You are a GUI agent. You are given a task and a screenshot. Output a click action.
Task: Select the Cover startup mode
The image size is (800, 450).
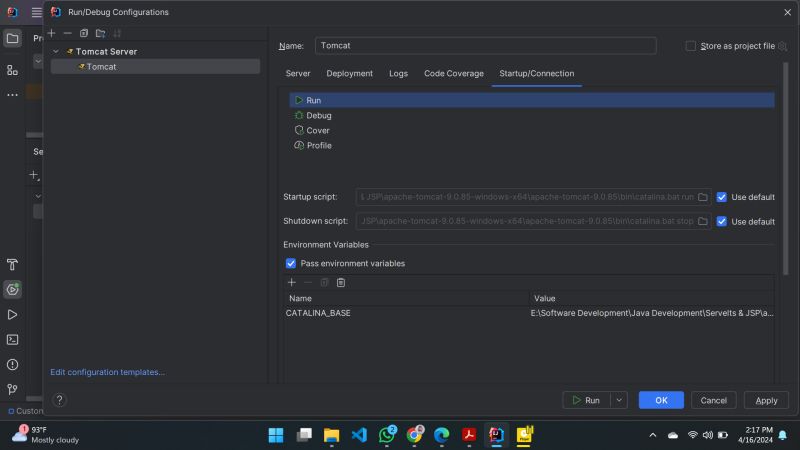(x=532, y=130)
